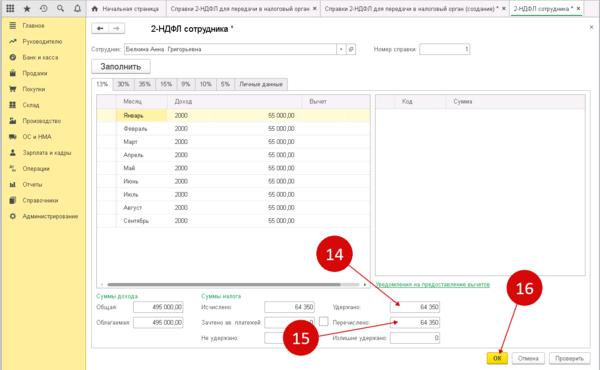
Task: Open notifications bell icon
Action: 77,8
